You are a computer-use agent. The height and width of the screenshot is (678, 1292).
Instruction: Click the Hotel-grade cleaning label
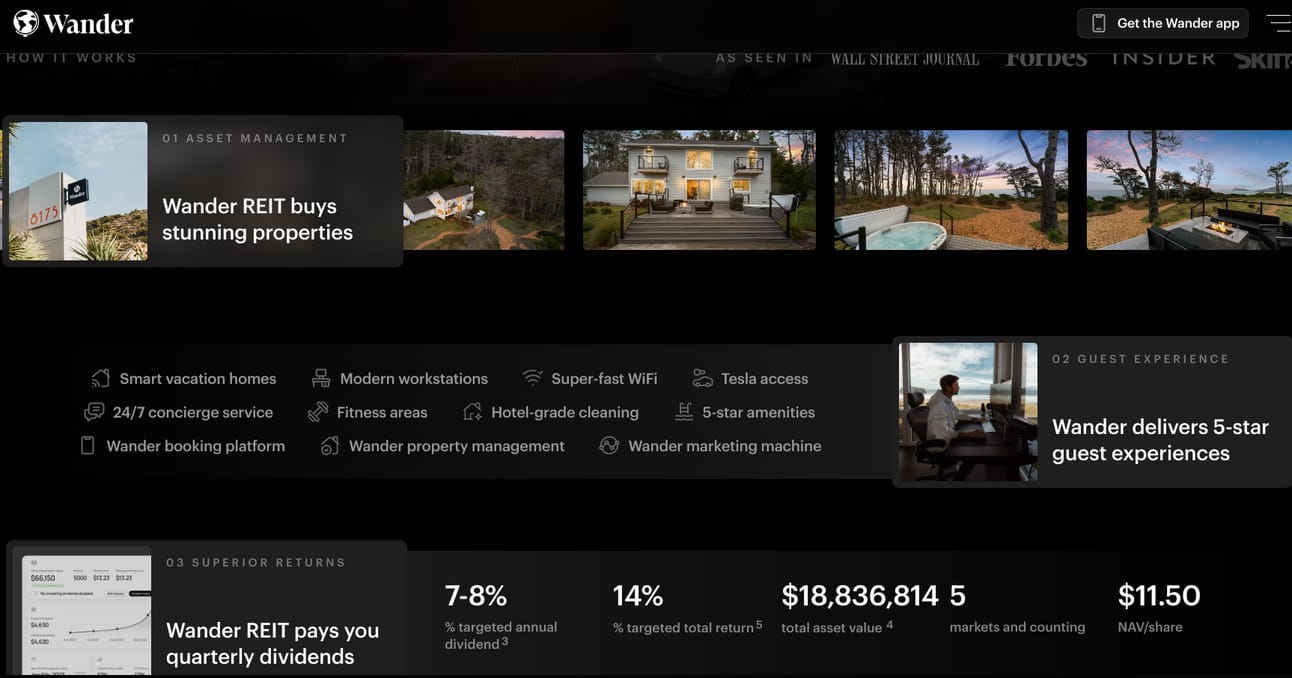click(x=565, y=412)
